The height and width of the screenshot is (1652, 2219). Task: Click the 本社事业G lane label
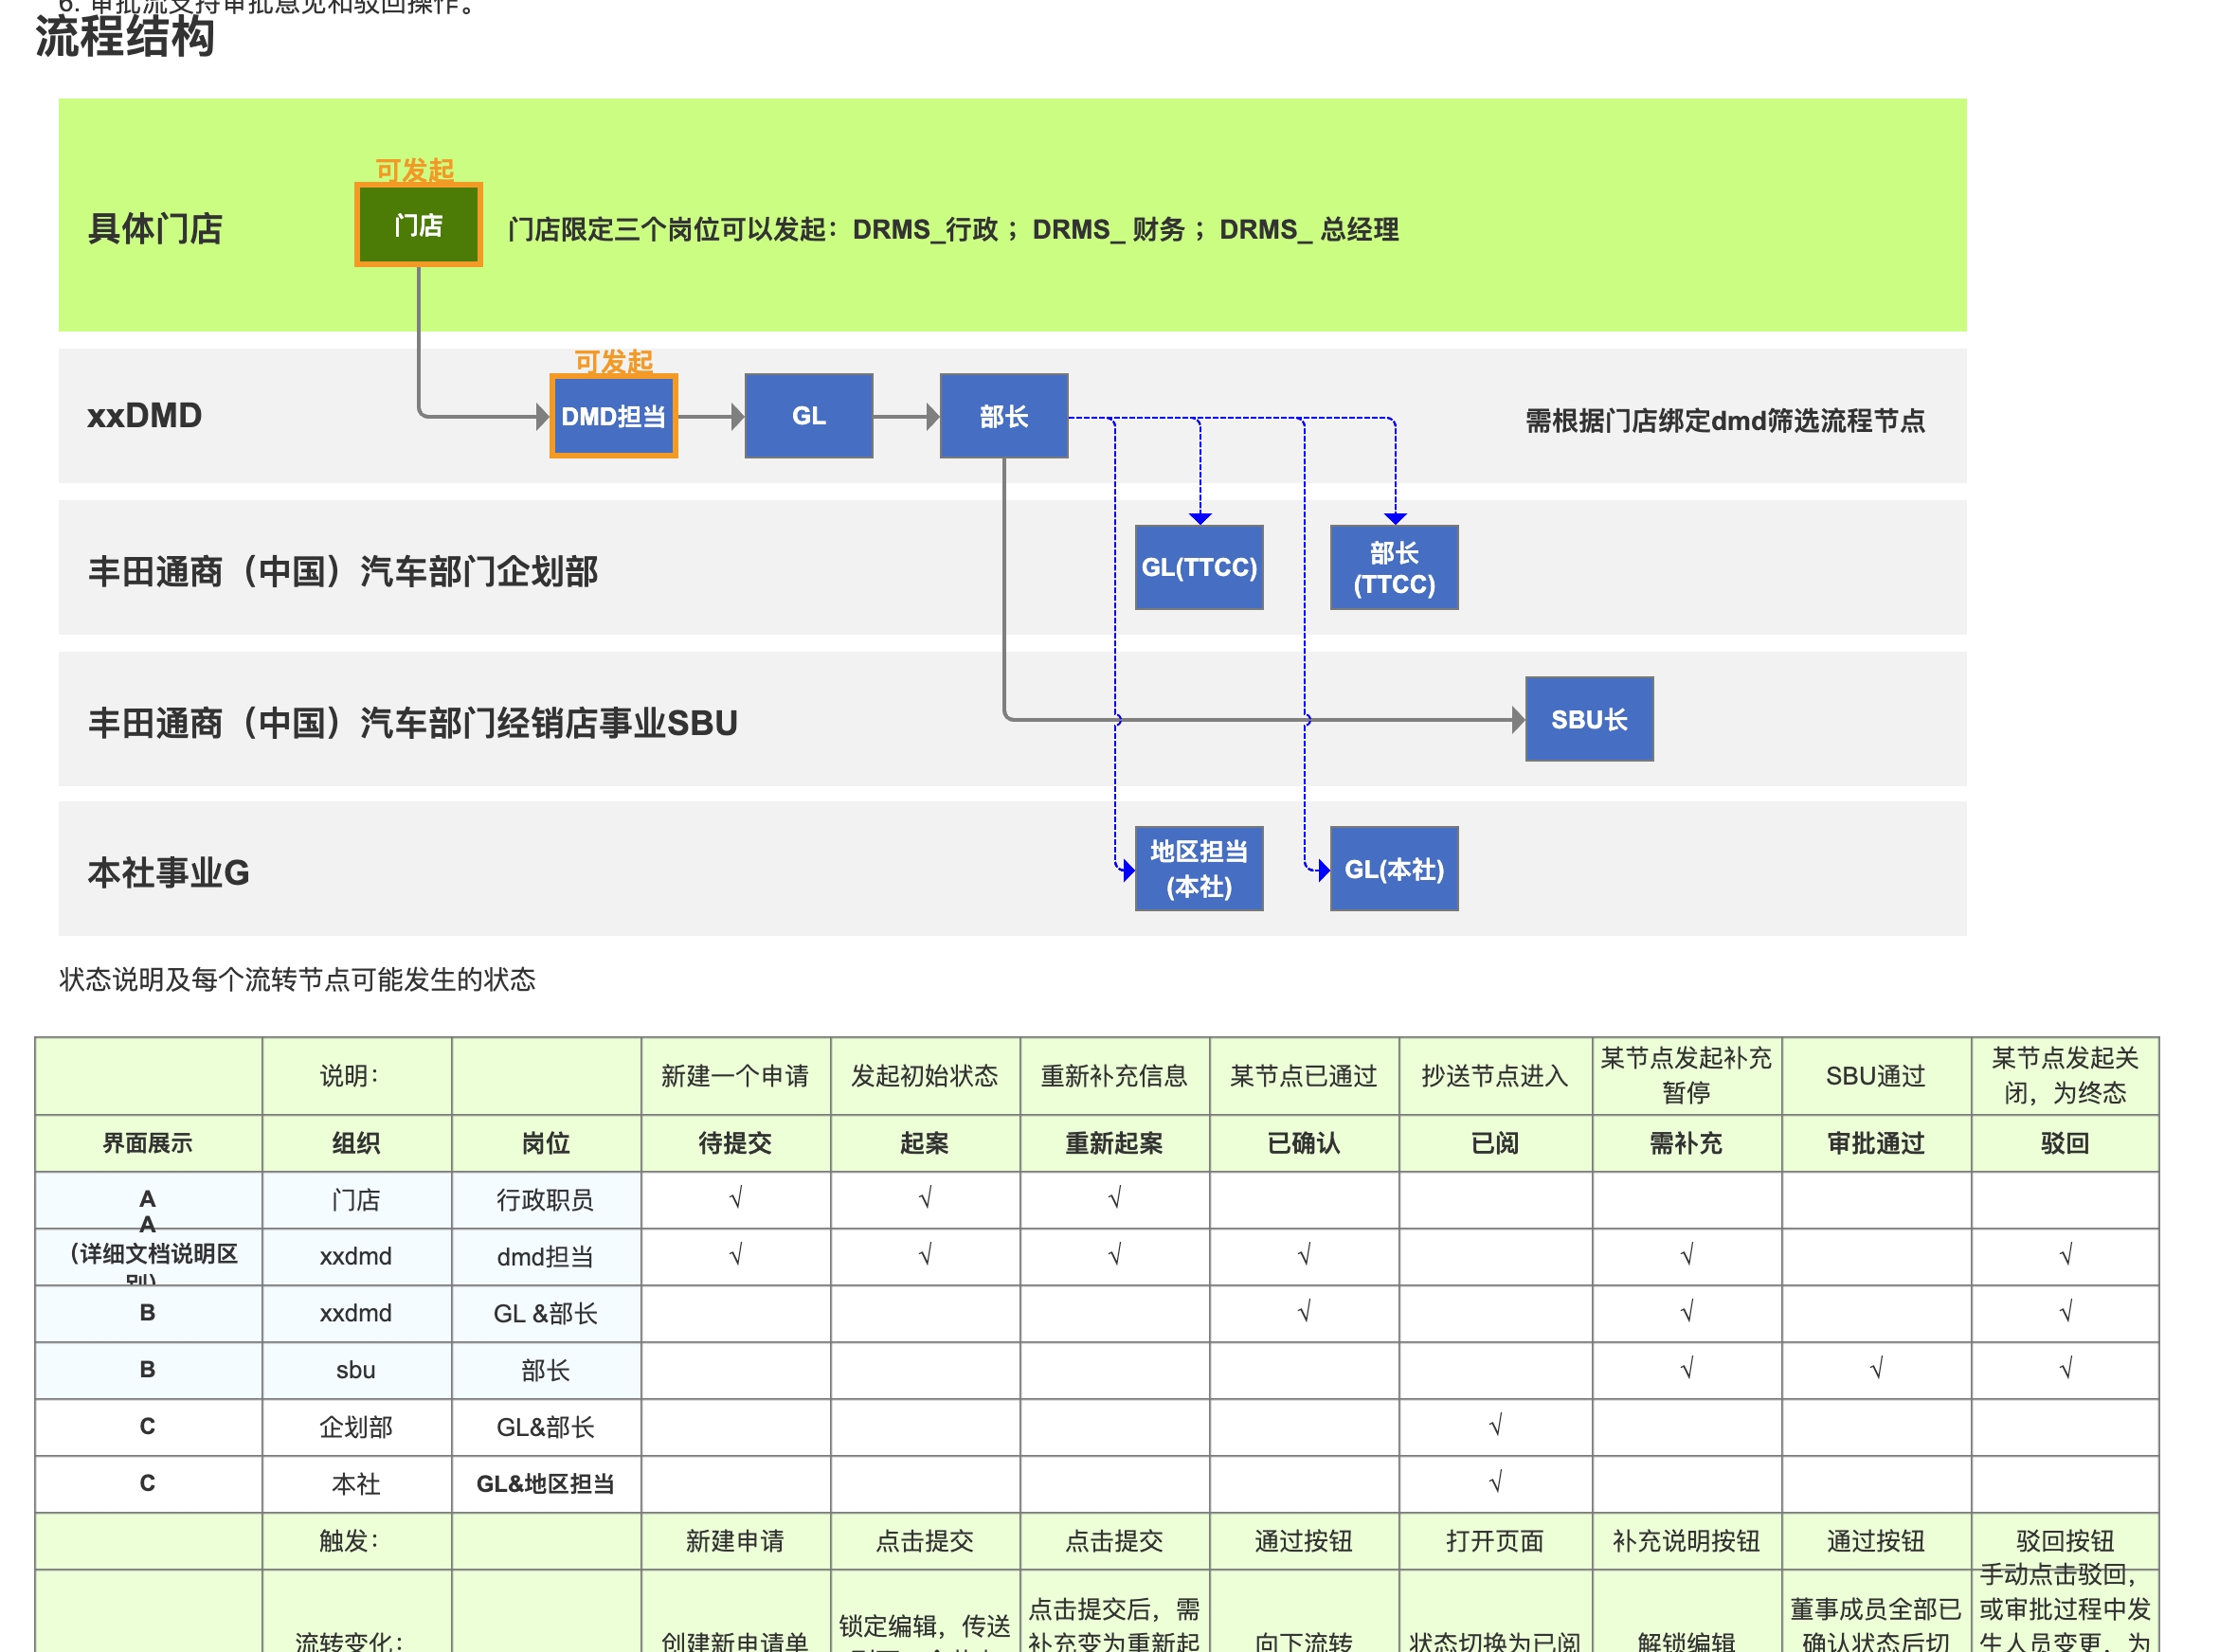[168, 873]
